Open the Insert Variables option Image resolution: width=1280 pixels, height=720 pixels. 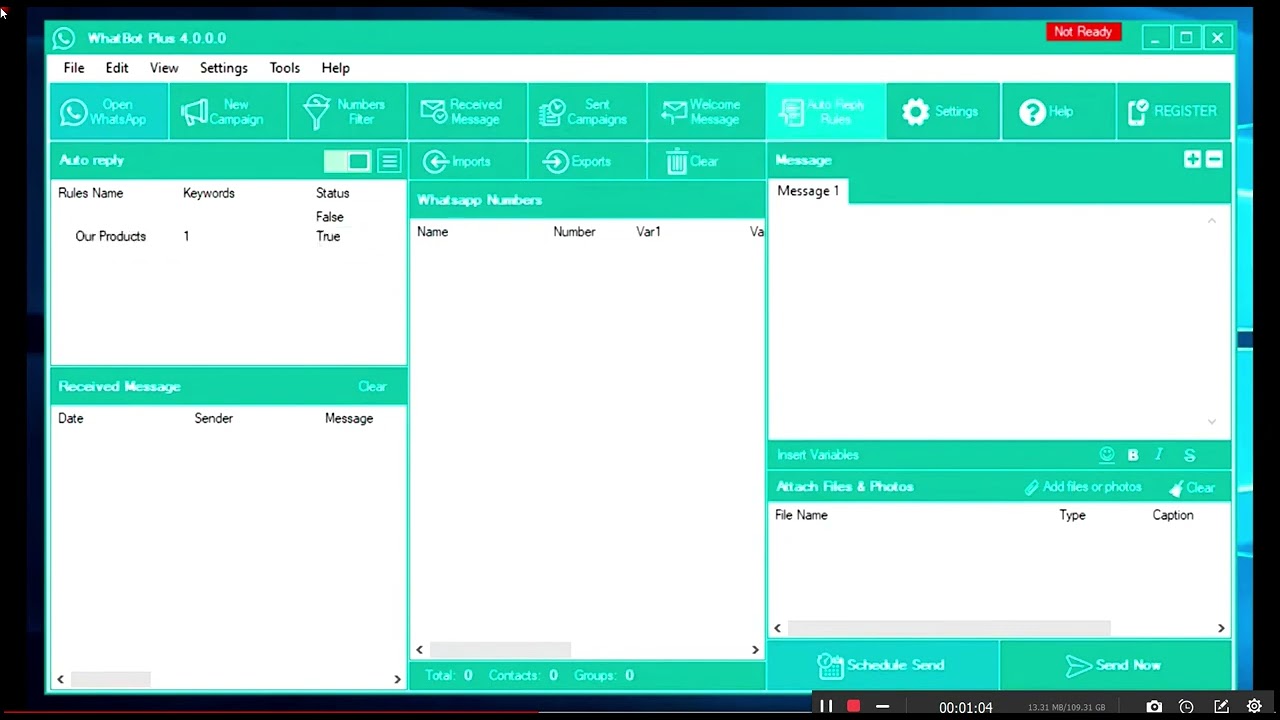(818, 455)
